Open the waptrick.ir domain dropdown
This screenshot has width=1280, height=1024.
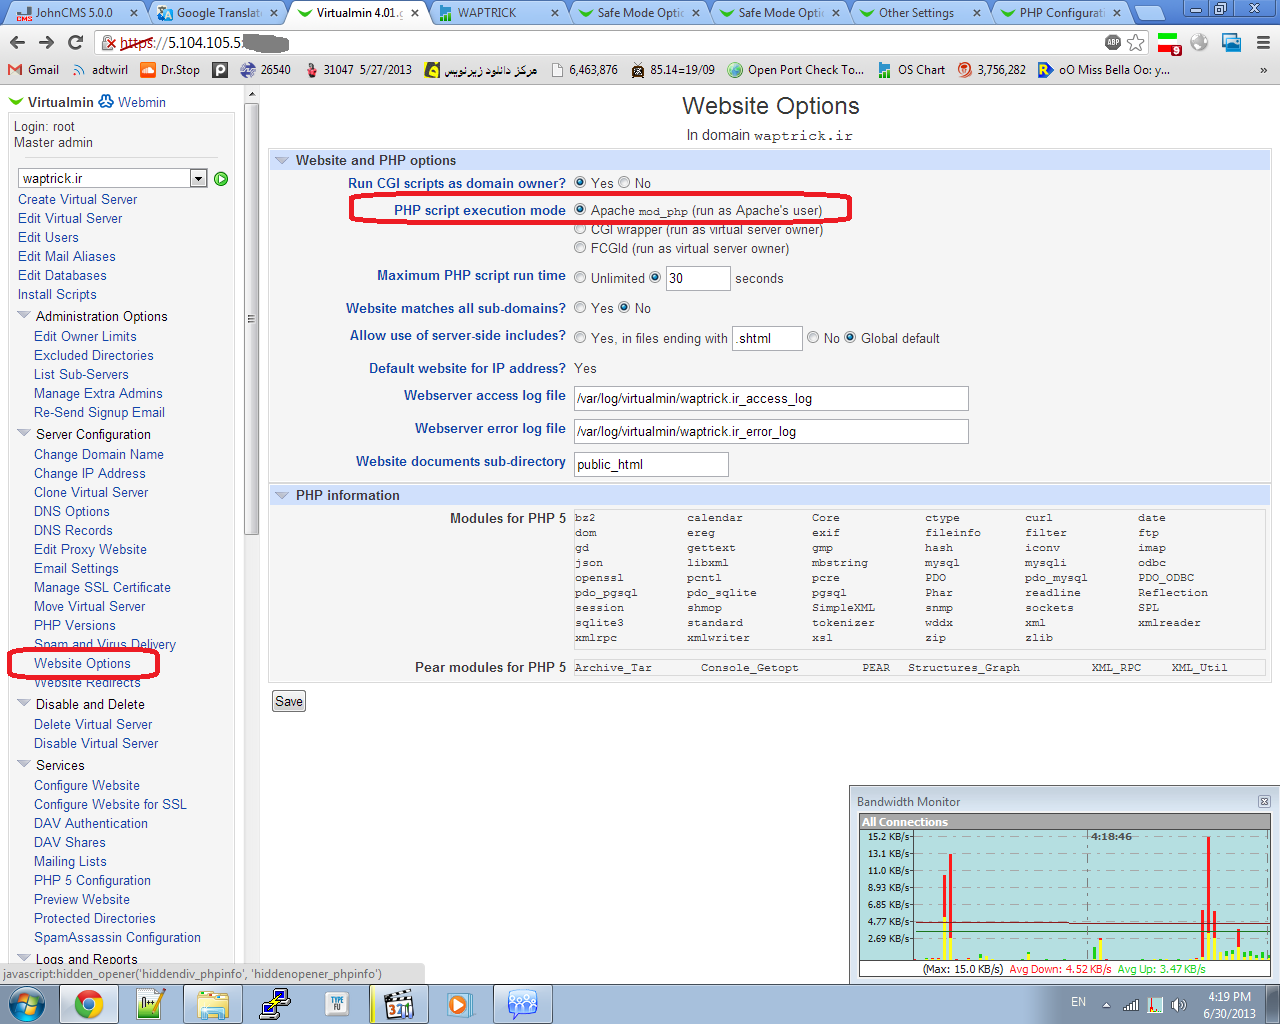click(198, 179)
